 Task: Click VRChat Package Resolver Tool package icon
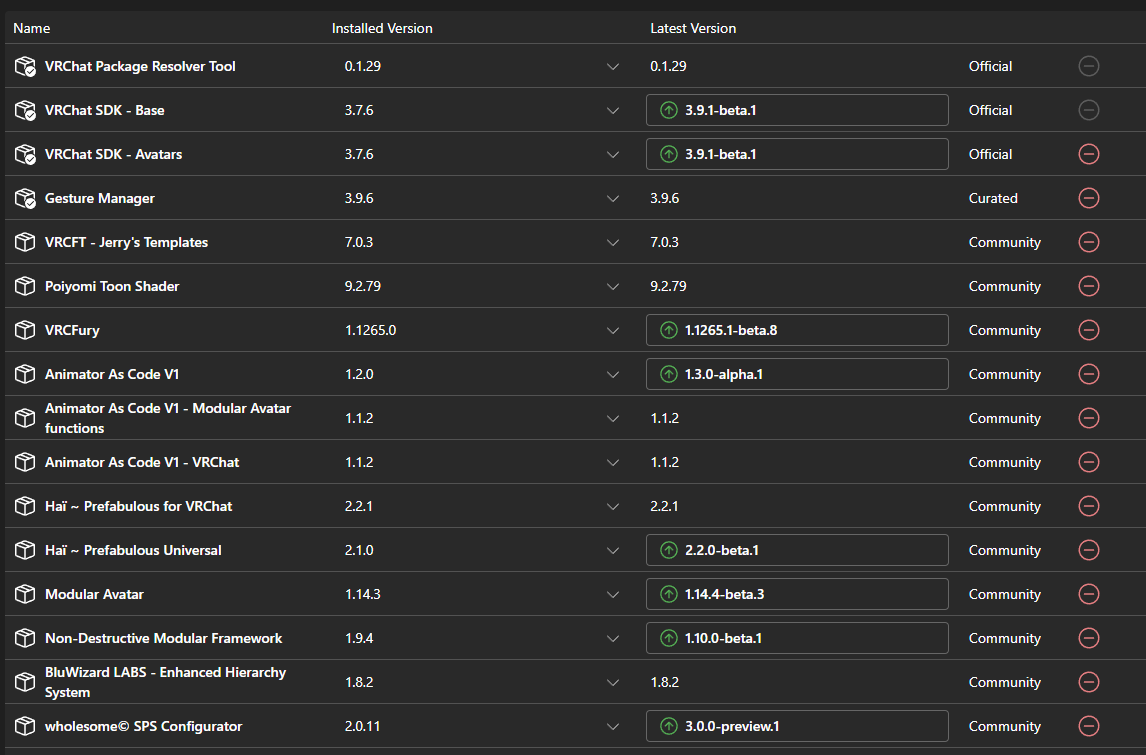pyautogui.click(x=25, y=67)
